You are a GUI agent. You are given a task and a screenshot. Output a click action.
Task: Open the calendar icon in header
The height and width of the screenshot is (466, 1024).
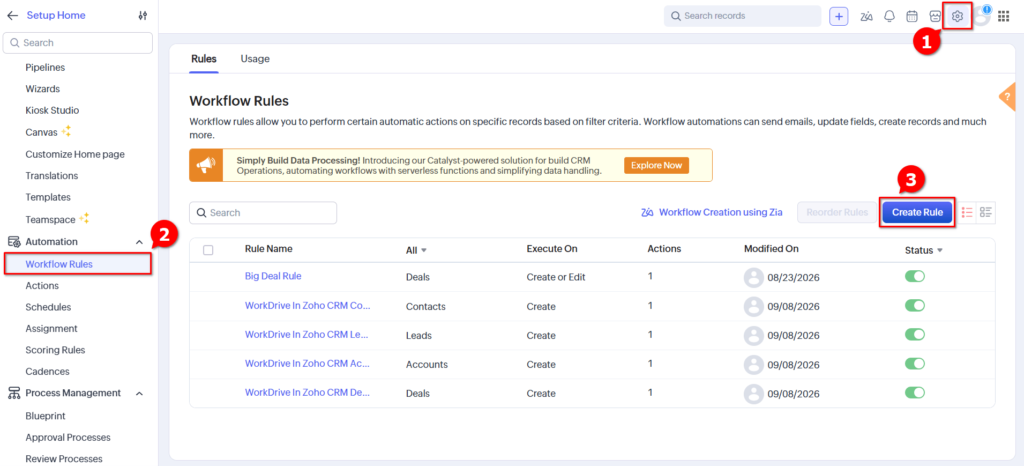912,16
